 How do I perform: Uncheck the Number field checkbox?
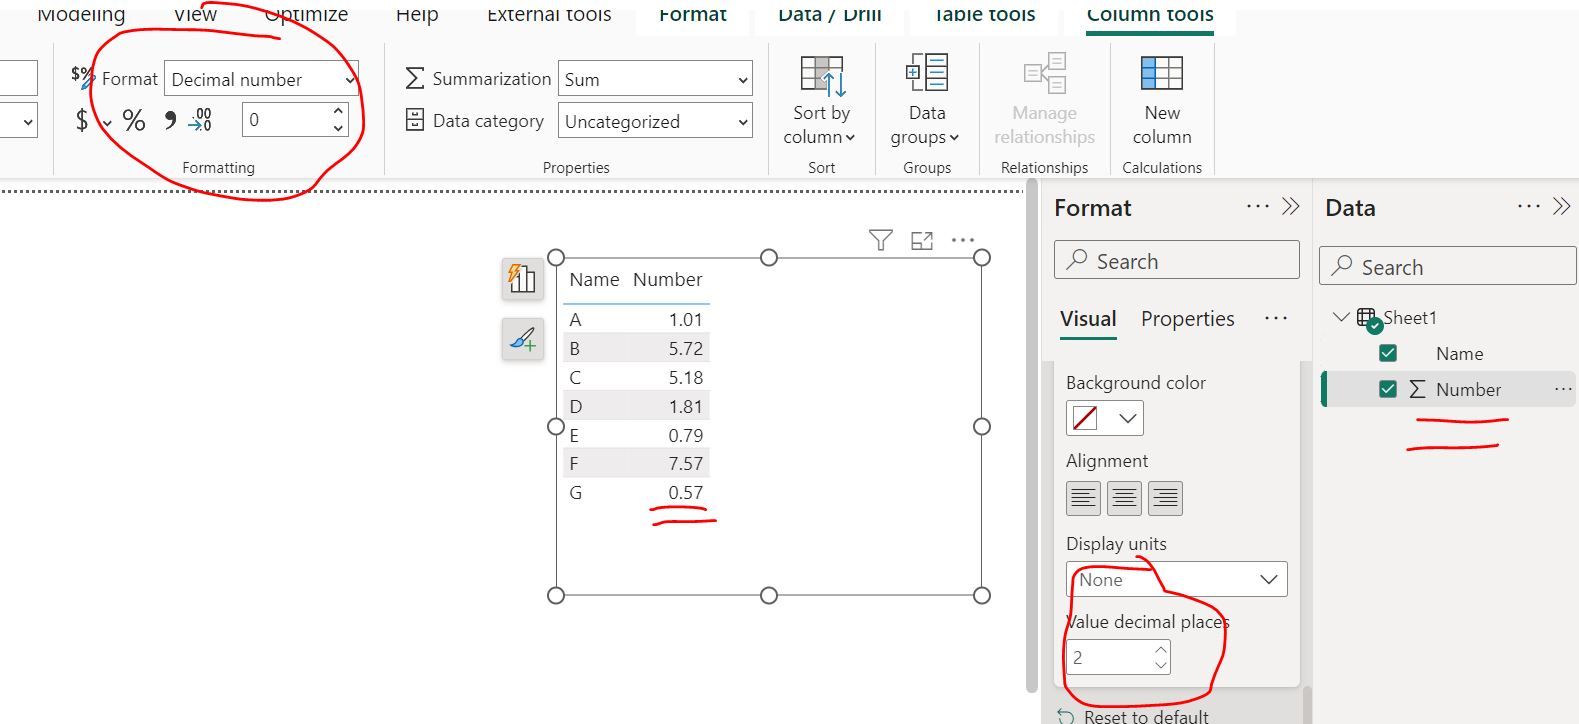(1388, 389)
